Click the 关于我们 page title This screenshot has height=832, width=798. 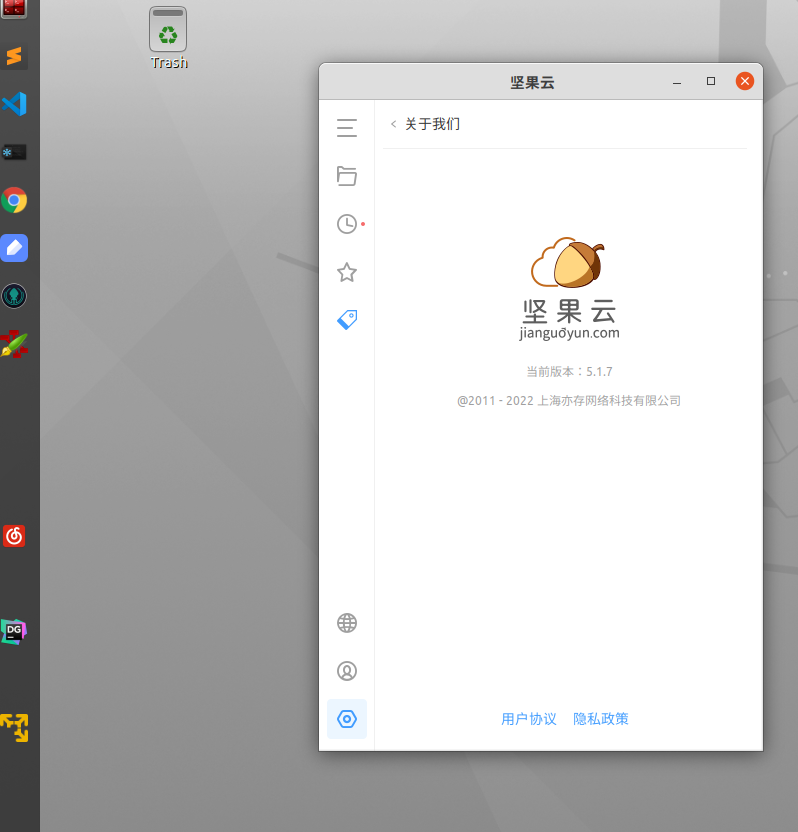tap(432, 124)
